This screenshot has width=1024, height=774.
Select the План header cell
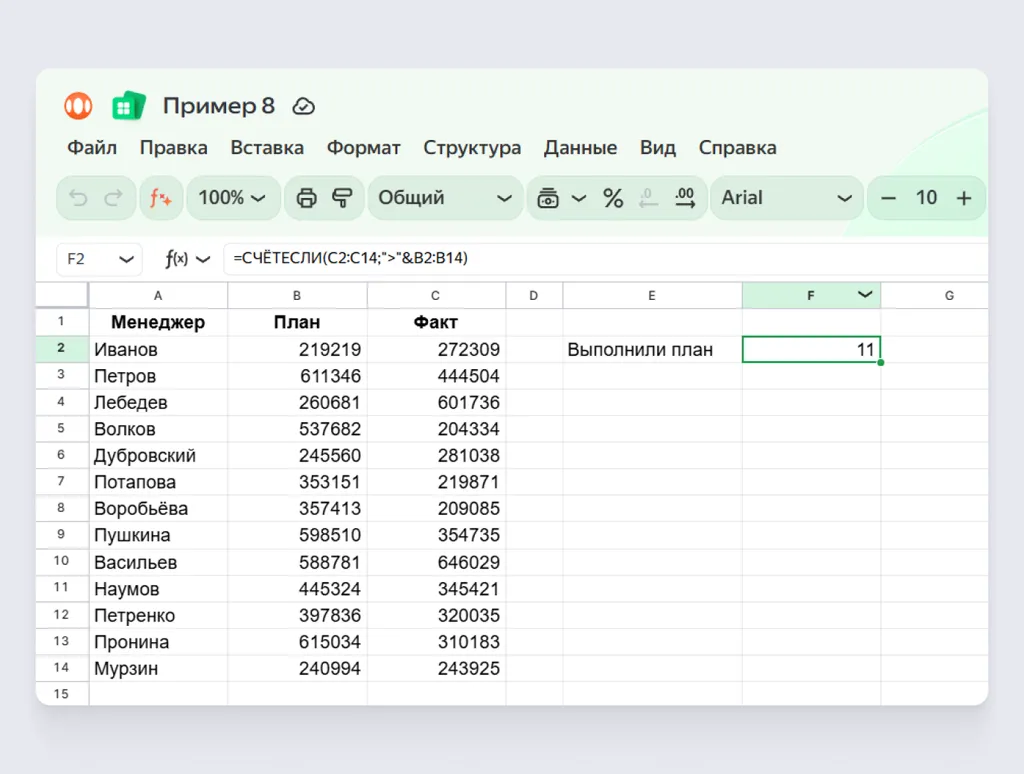297,322
